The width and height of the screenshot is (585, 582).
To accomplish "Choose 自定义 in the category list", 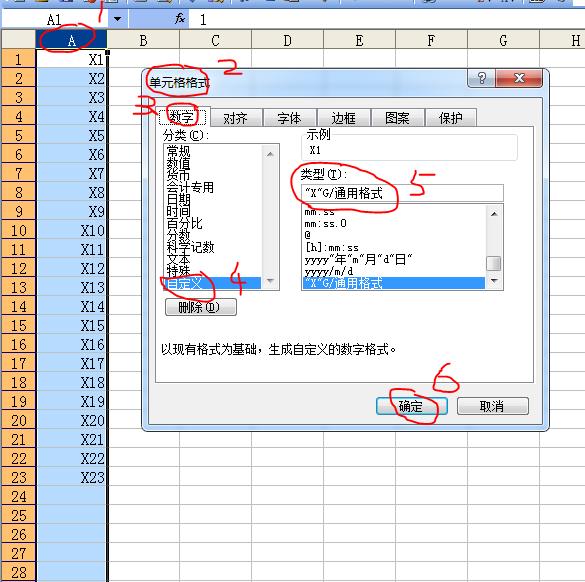I will click(213, 283).
